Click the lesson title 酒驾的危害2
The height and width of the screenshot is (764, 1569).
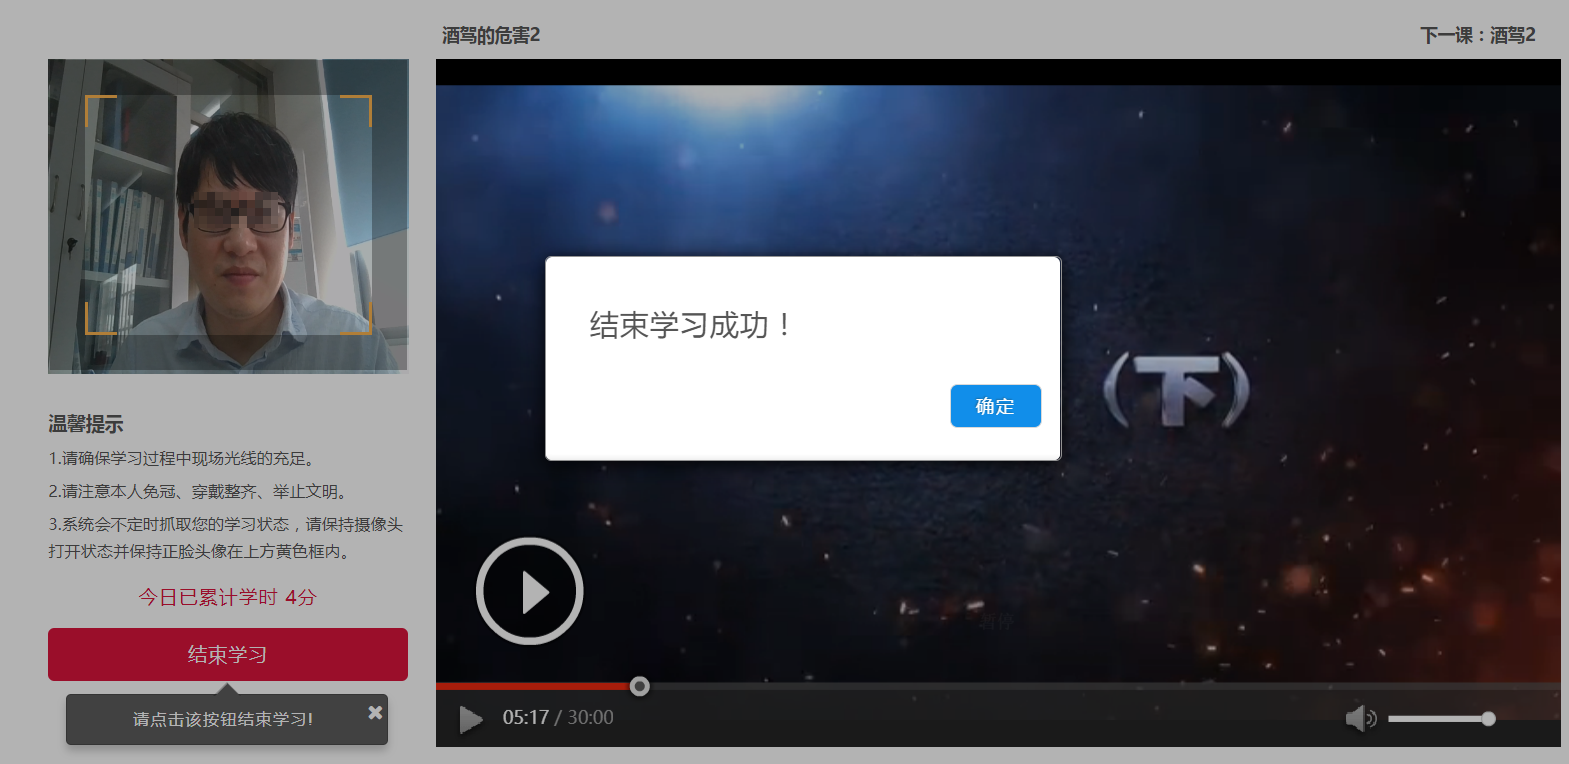pos(491,35)
